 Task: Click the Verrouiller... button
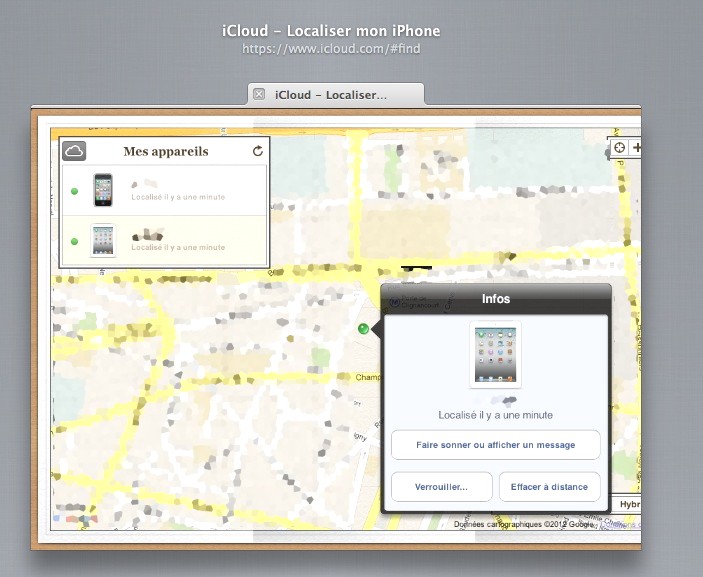pos(440,487)
